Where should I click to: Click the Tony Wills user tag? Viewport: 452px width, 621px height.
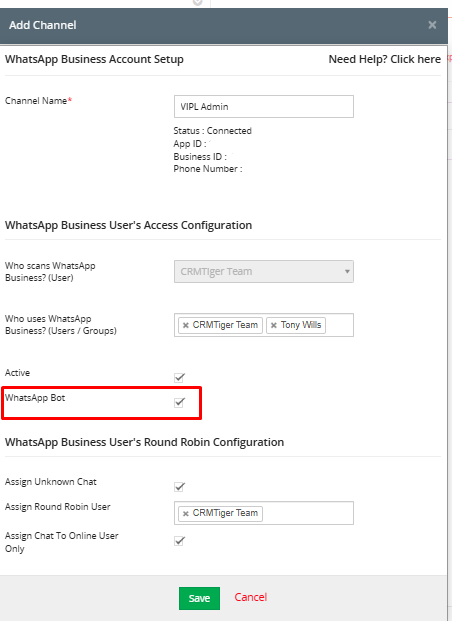click(x=296, y=325)
